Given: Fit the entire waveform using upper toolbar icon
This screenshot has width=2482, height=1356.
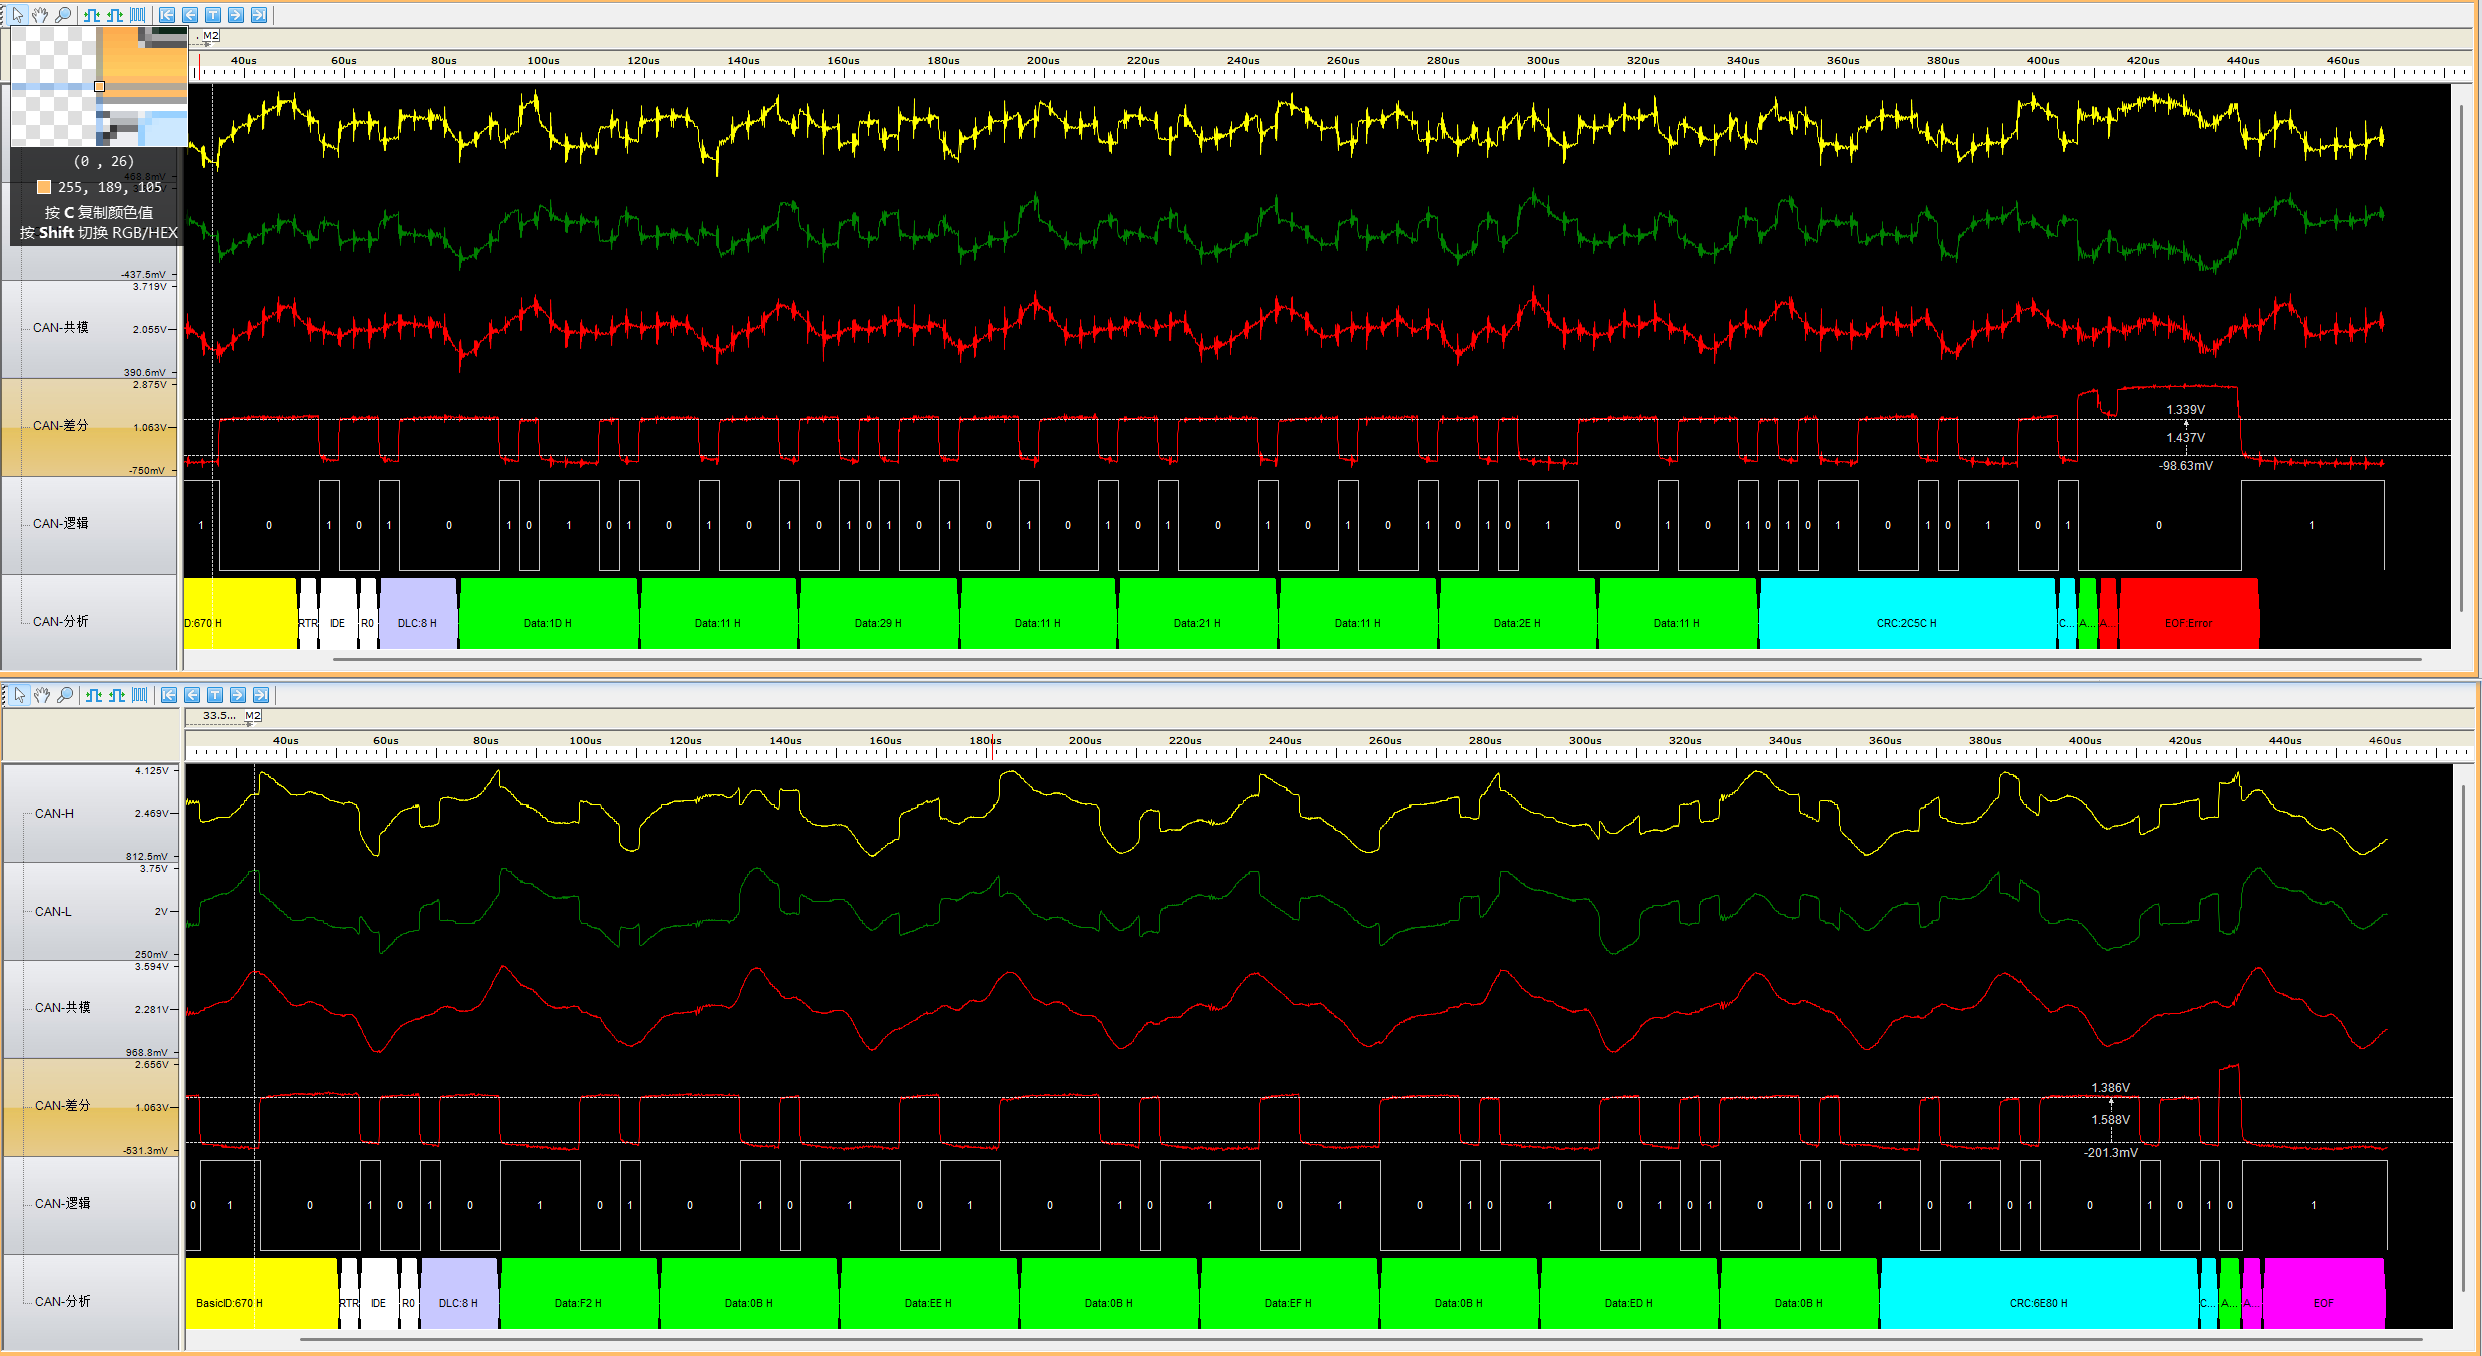Looking at the screenshot, I should 138,15.
